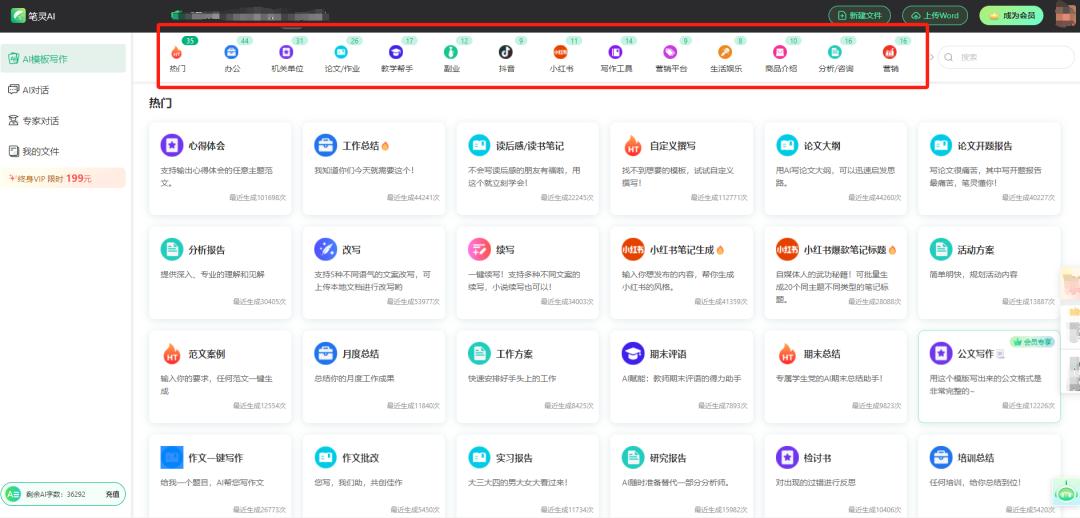Open AI模板写作 in the sidebar
1080x518 pixels.
coord(63,59)
